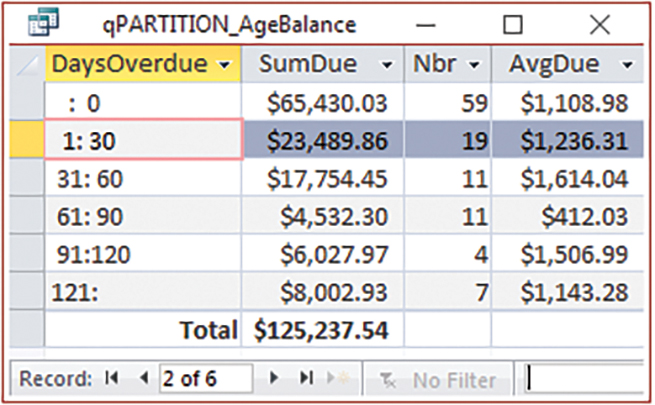Expand the SumDue column filter dropdown
655x405 pixels.
(x=388, y=65)
